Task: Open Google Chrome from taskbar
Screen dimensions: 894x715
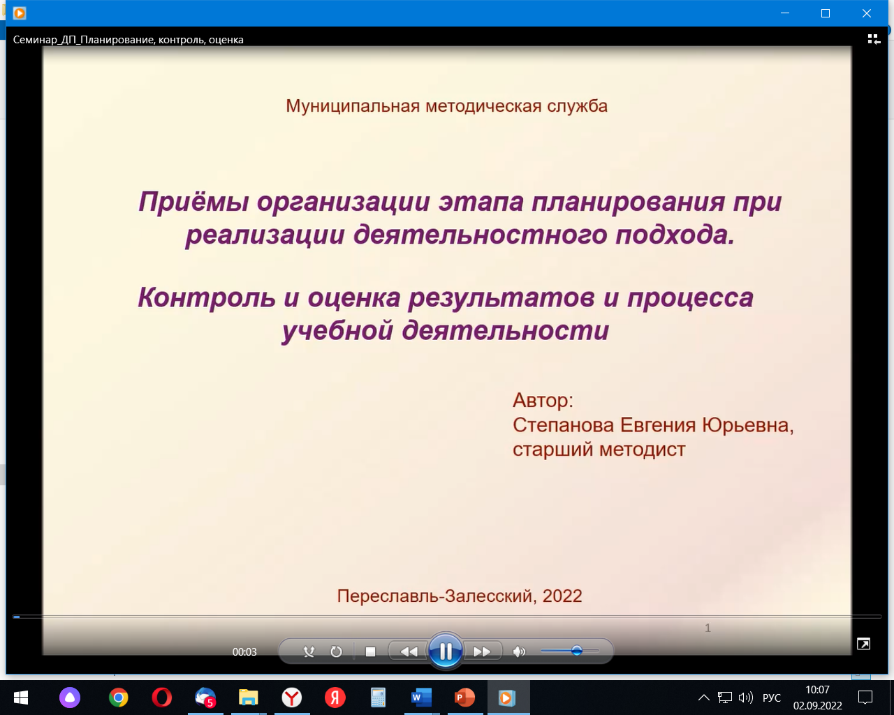Action: pos(119,697)
